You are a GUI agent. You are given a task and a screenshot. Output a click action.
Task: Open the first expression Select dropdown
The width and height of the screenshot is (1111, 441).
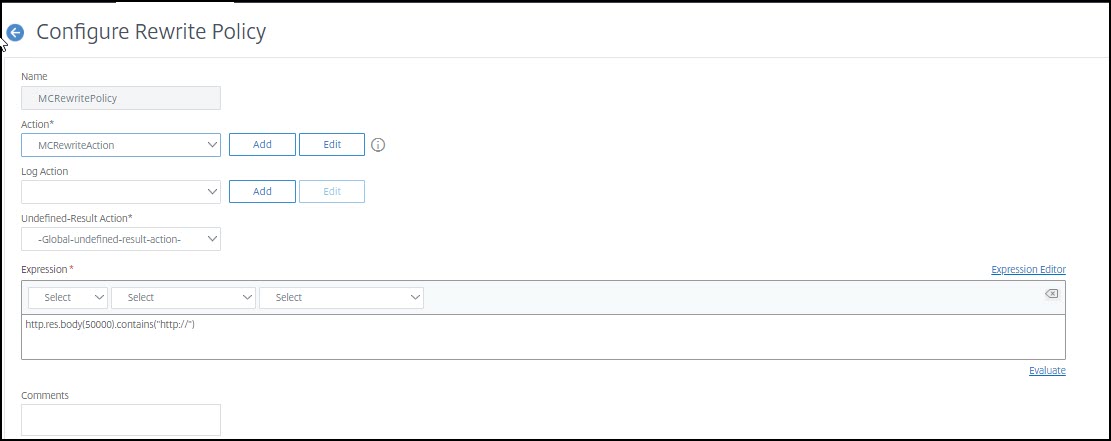coord(68,298)
